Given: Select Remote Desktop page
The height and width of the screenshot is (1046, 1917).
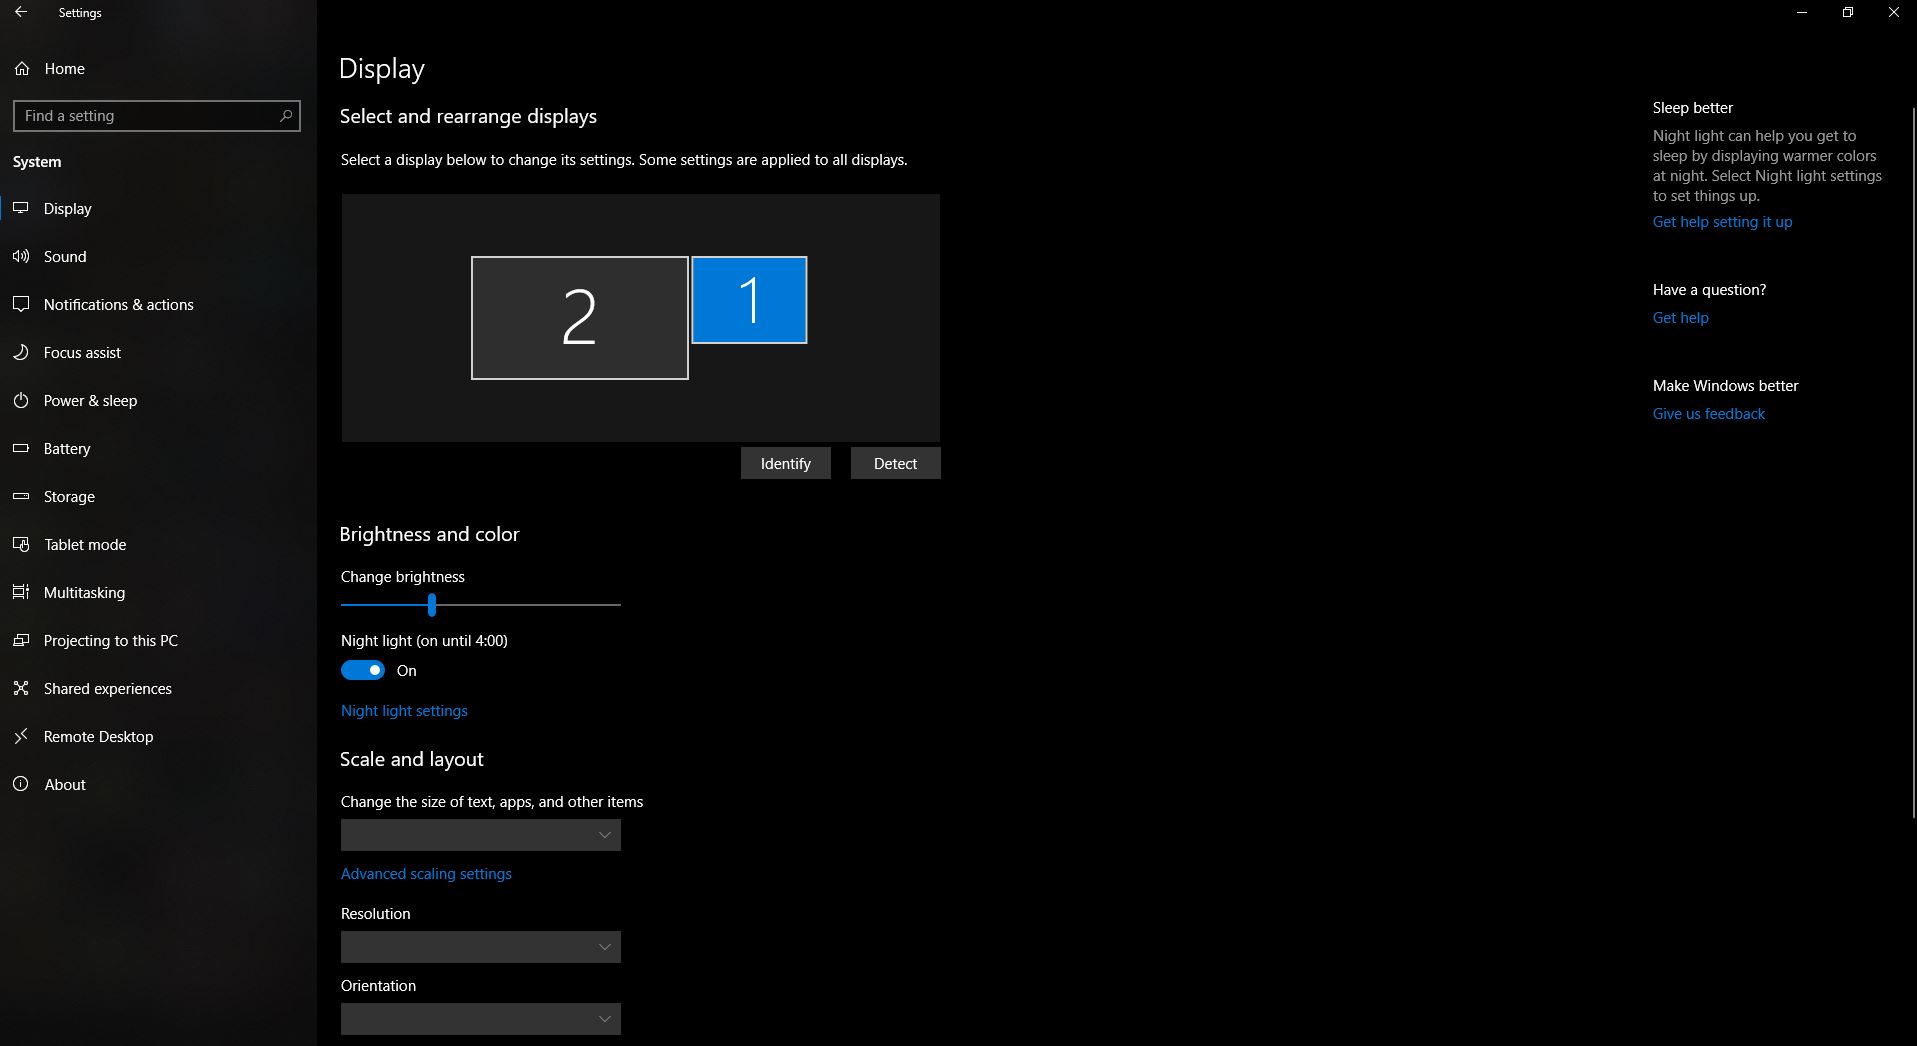Looking at the screenshot, I should pyautogui.click(x=158, y=736).
